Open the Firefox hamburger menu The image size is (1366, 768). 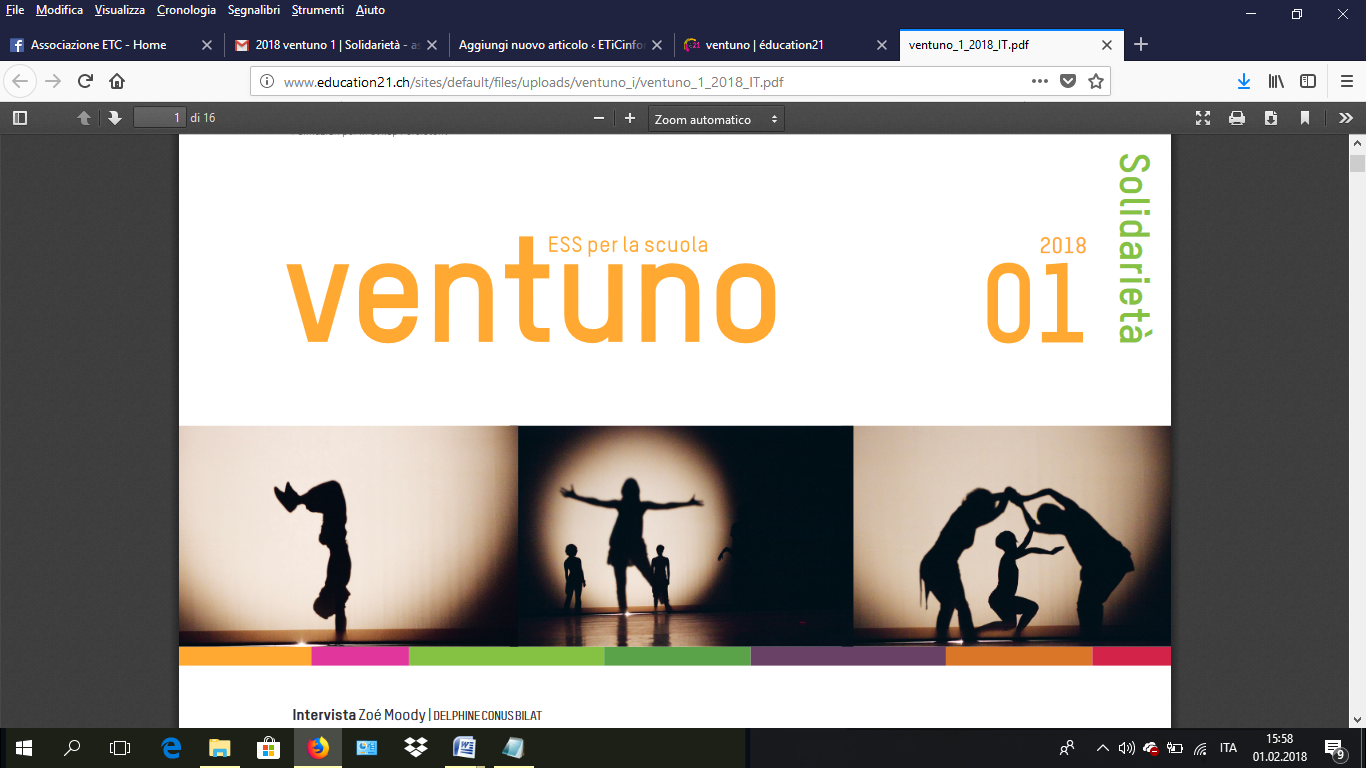1346,81
